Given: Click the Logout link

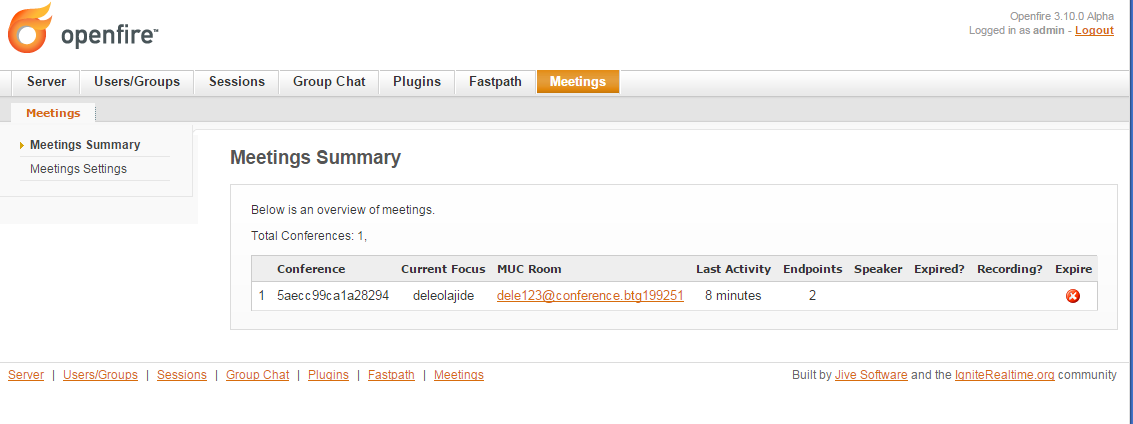Looking at the screenshot, I should [x=1094, y=30].
